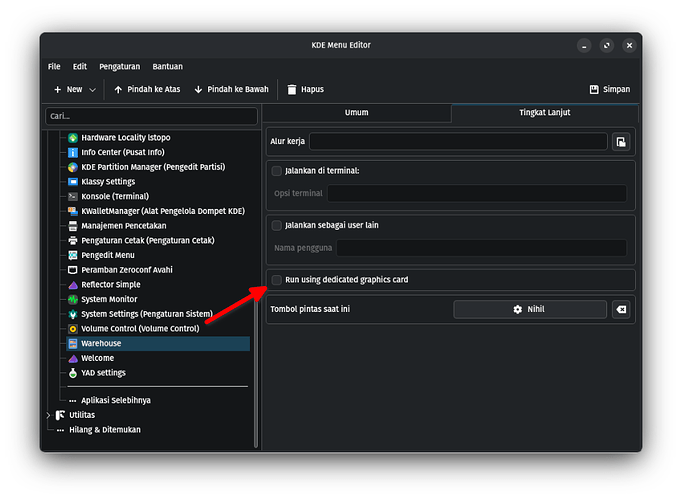Switch to the Tingkat Lanjut tab

pos(545,113)
